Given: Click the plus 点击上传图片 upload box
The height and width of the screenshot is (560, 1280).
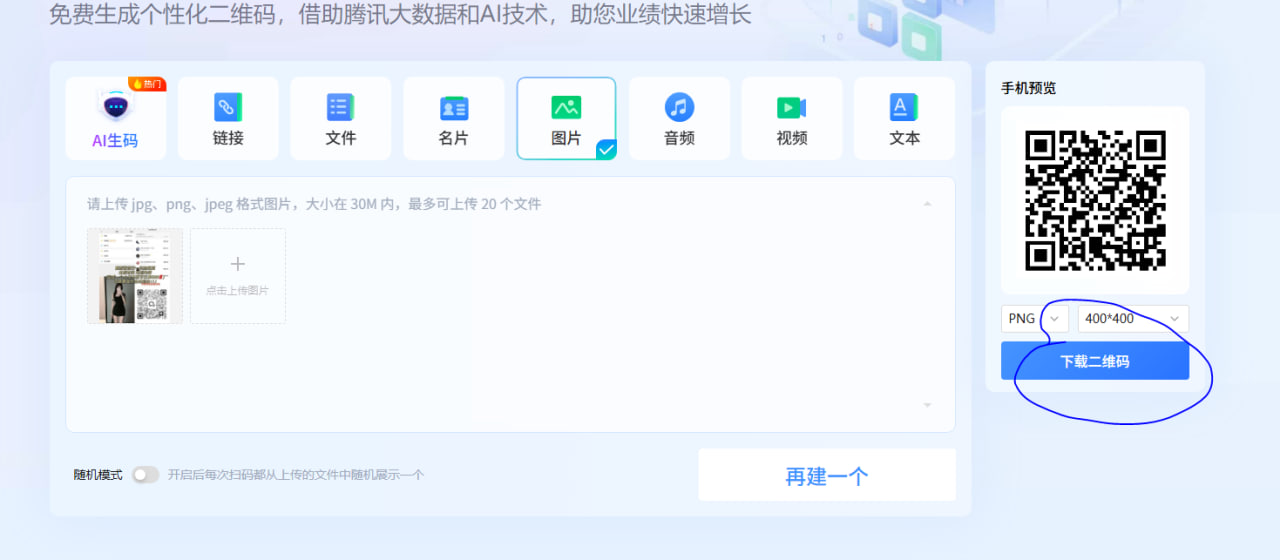Looking at the screenshot, I should (x=238, y=276).
